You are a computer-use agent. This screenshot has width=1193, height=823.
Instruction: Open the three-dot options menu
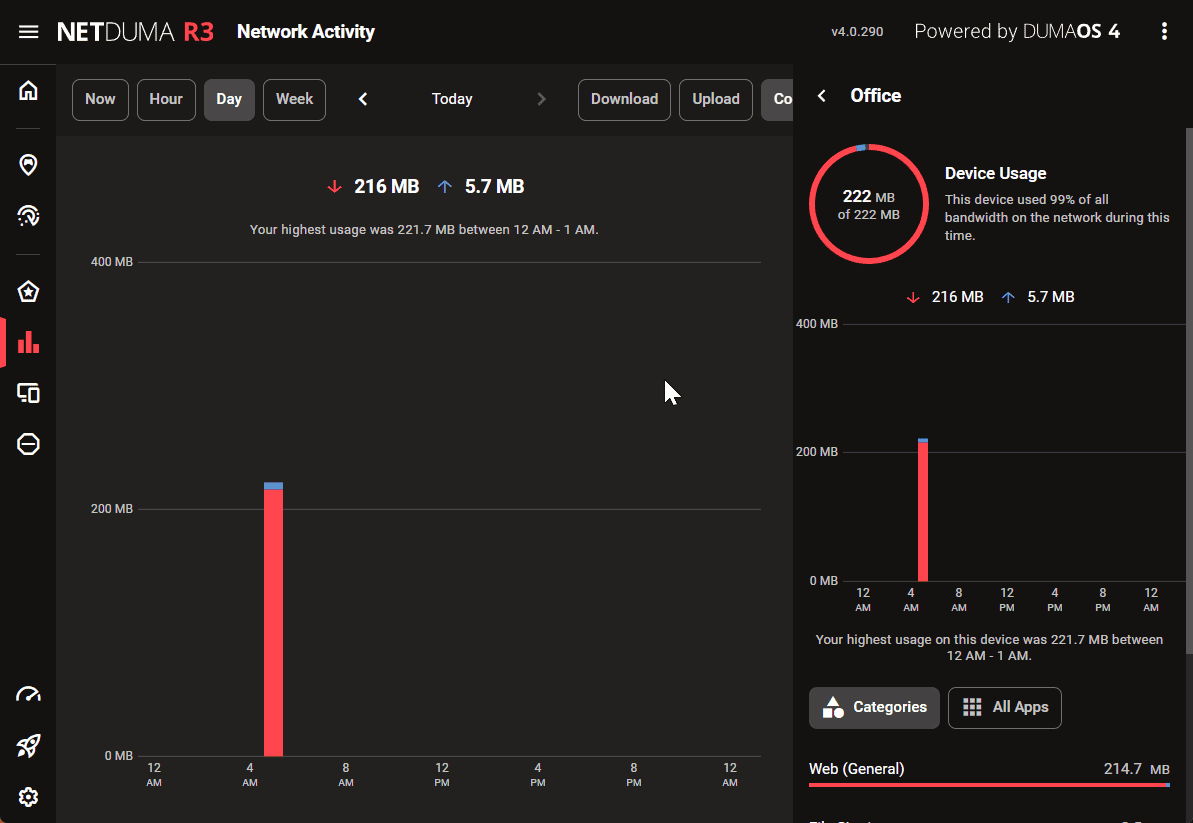(1164, 32)
